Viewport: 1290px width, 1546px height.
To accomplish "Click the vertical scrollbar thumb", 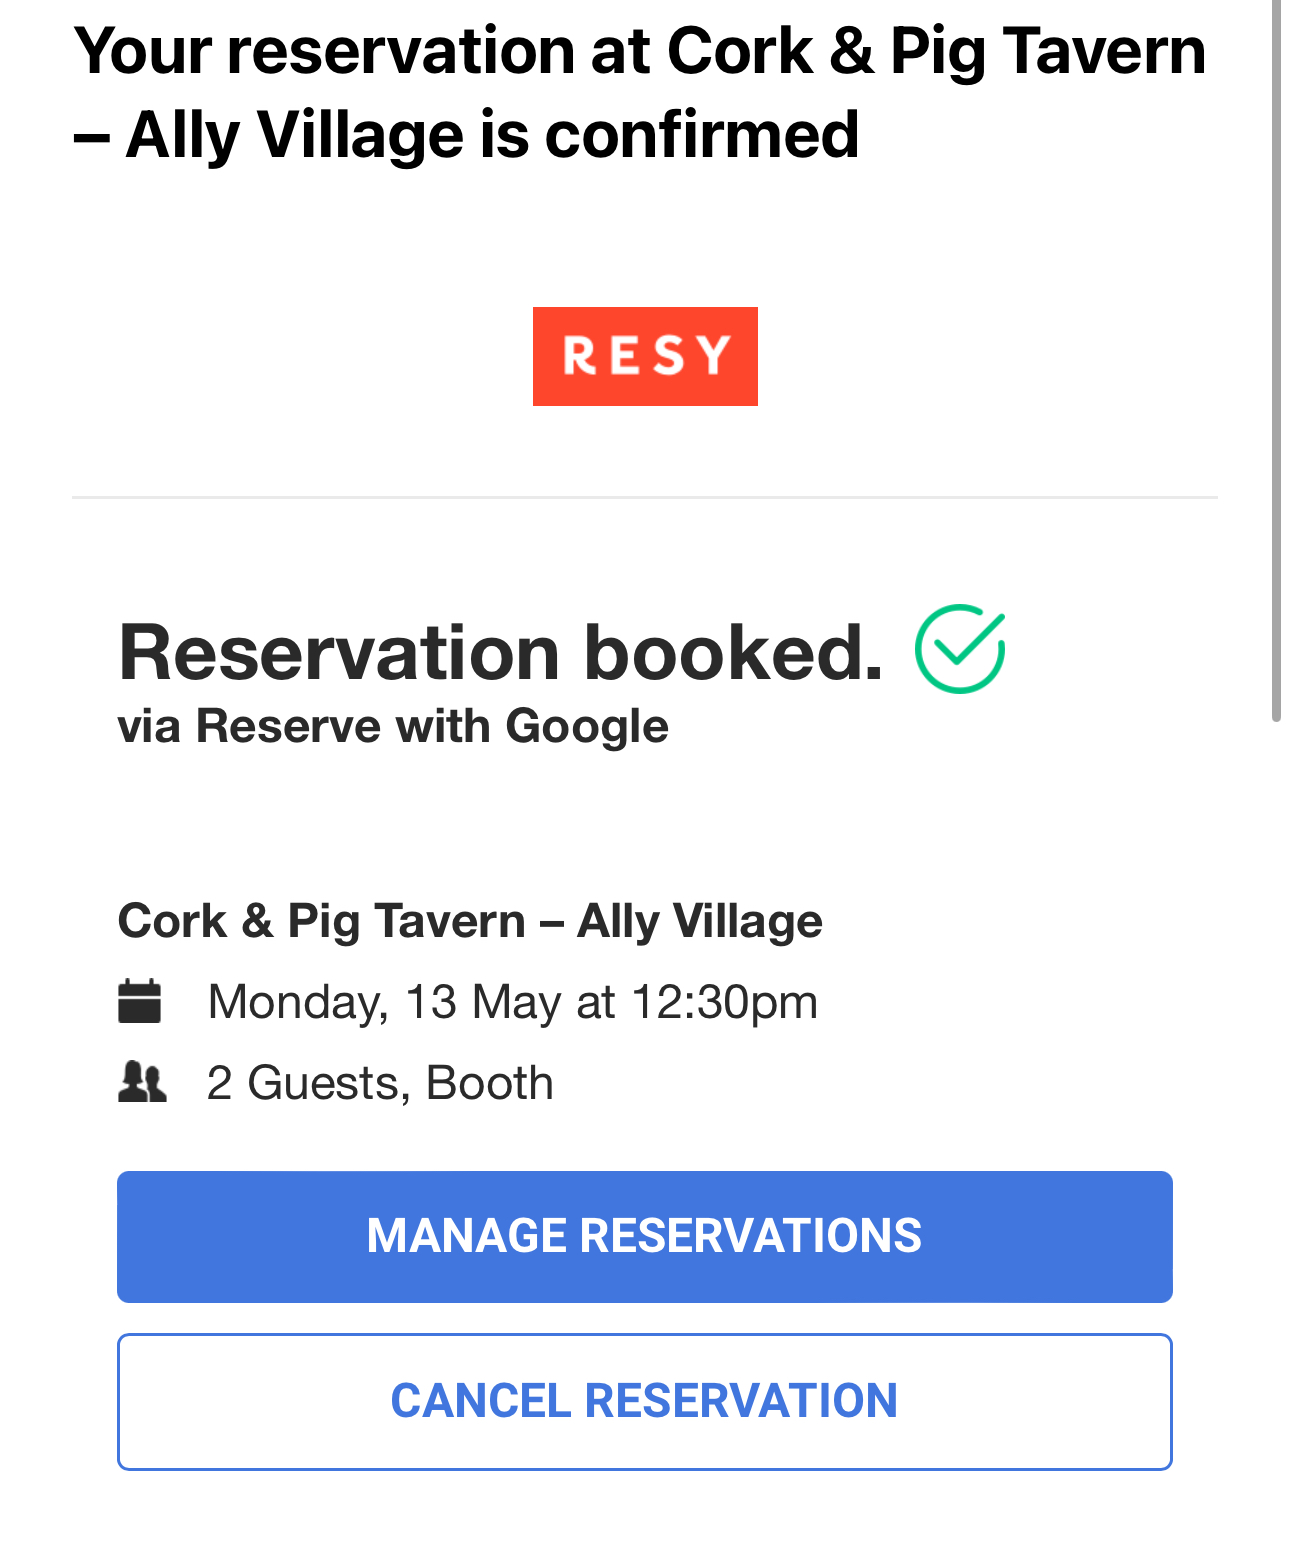I will pos(1276,360).
